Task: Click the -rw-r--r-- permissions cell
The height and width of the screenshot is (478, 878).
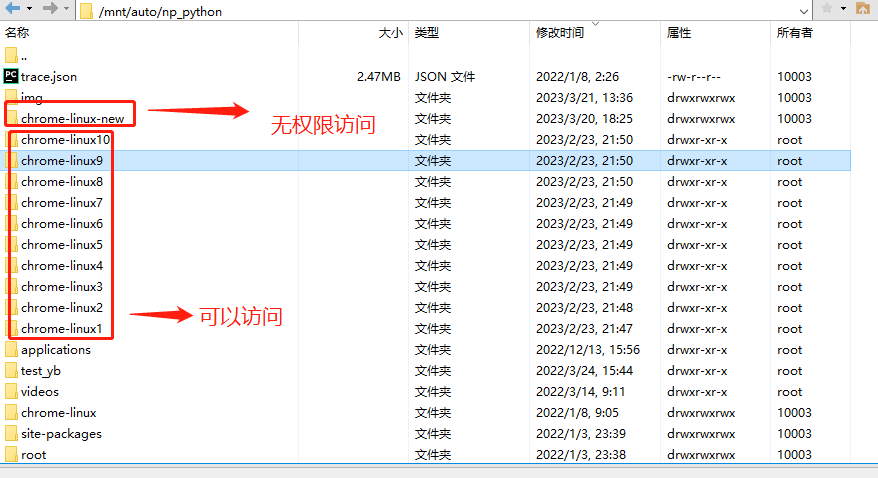Action: click(x=694, y=77)
